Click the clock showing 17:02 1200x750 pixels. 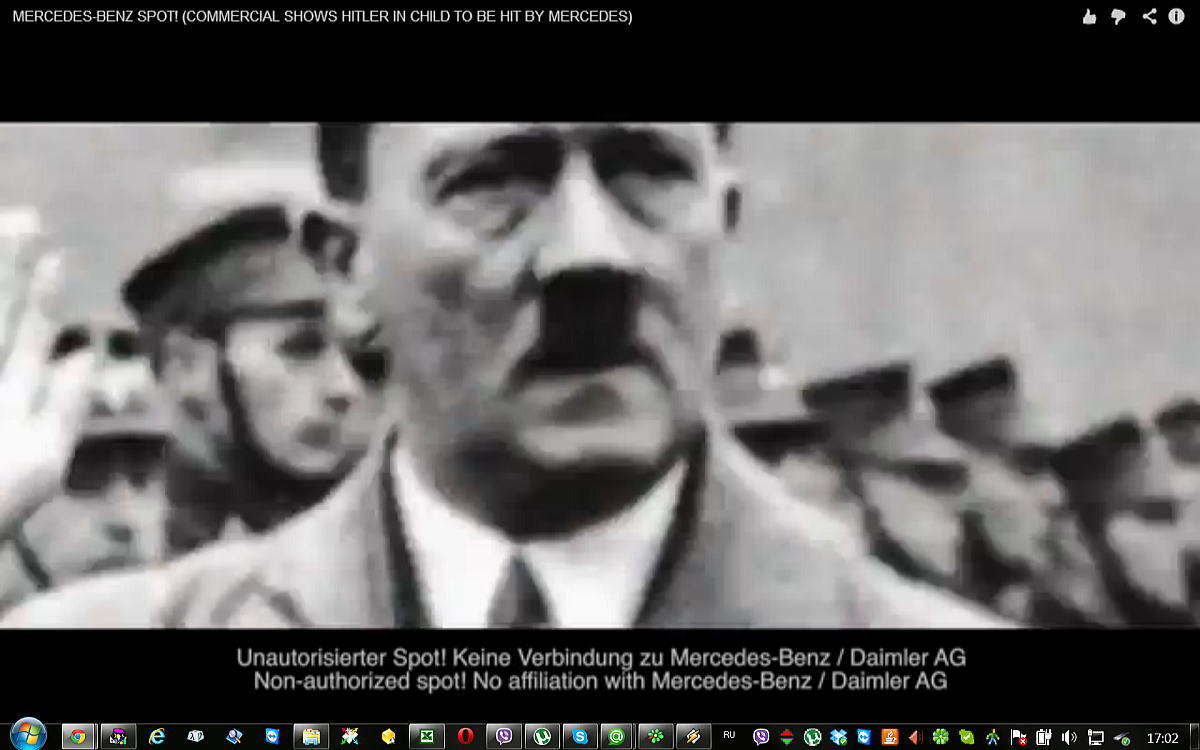1162,738
